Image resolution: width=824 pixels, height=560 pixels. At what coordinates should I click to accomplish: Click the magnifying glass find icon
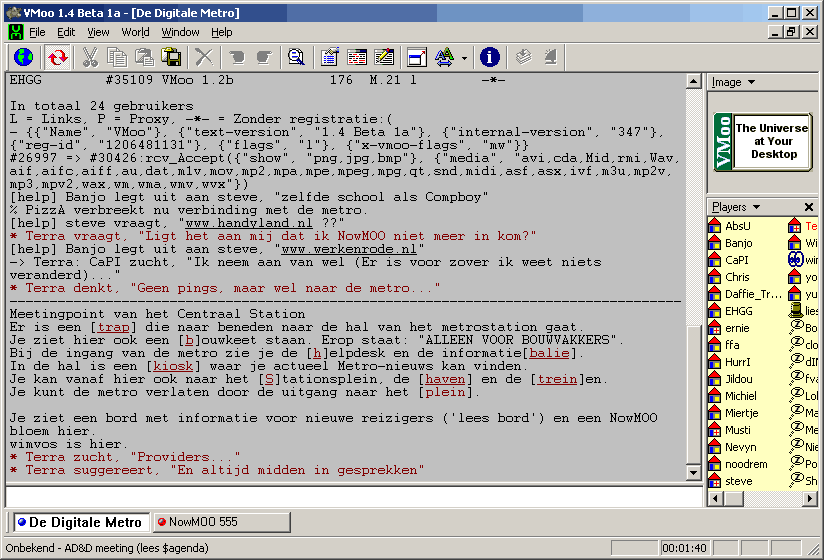point(296,57)
